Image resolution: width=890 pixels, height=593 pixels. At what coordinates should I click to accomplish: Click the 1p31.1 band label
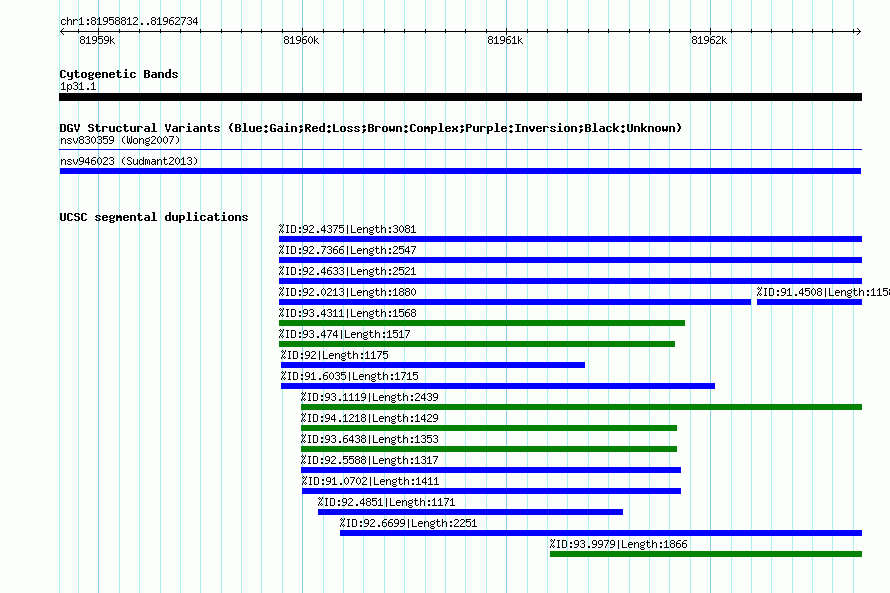tap(78, 86)
